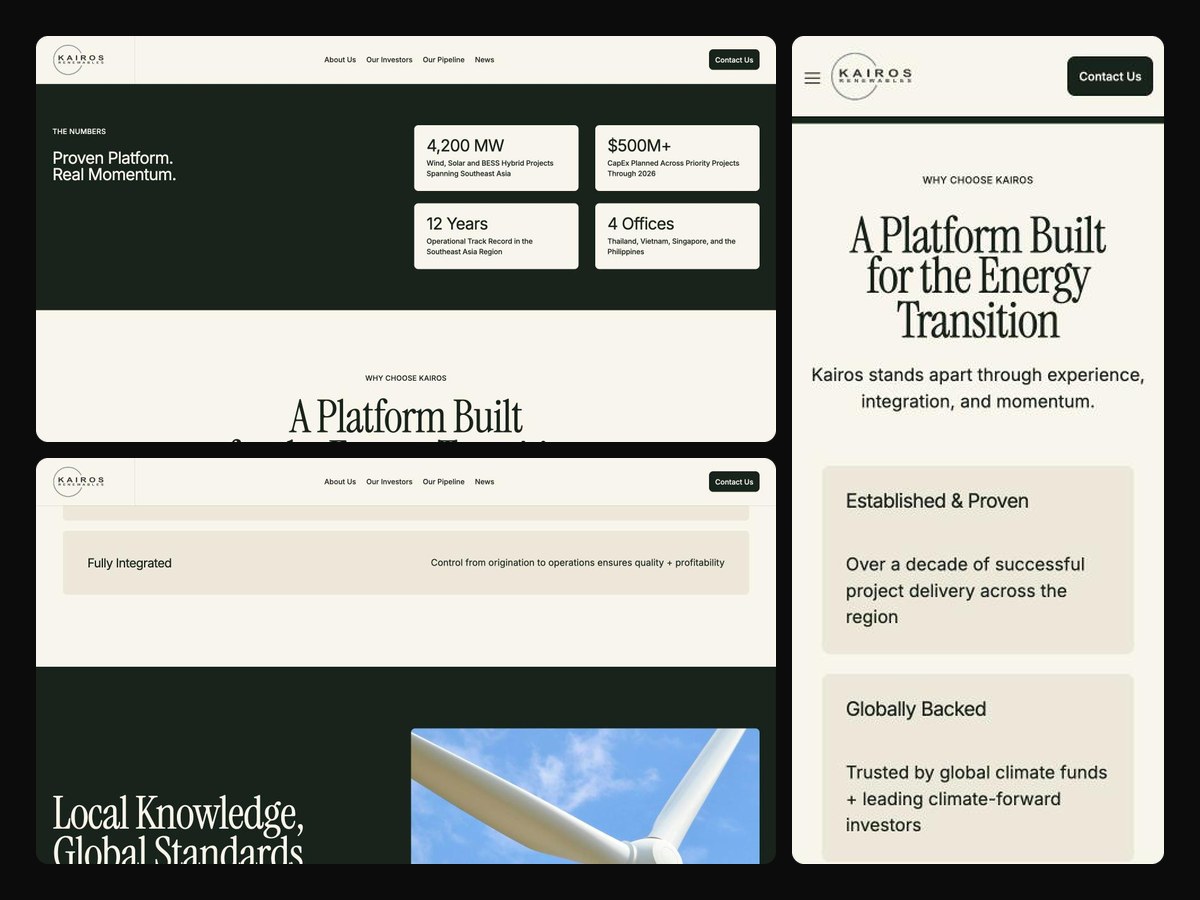
Task: Select the 4 Offices stat card
Action: pos(677,236)
